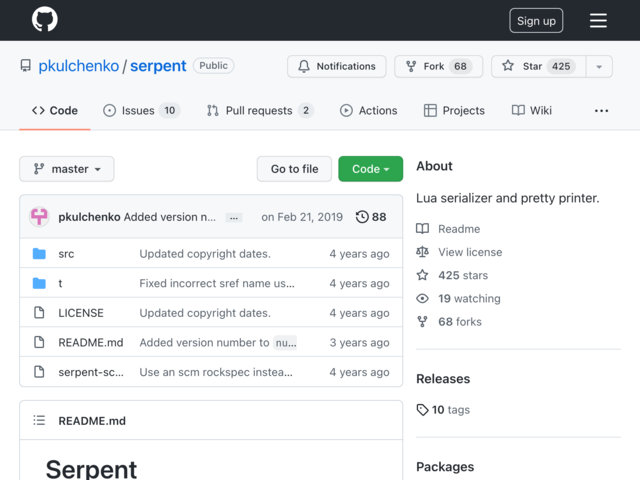Click the scales icon next to View license
640x480 pixels.
pyautogui.click(x=422, y=252)
